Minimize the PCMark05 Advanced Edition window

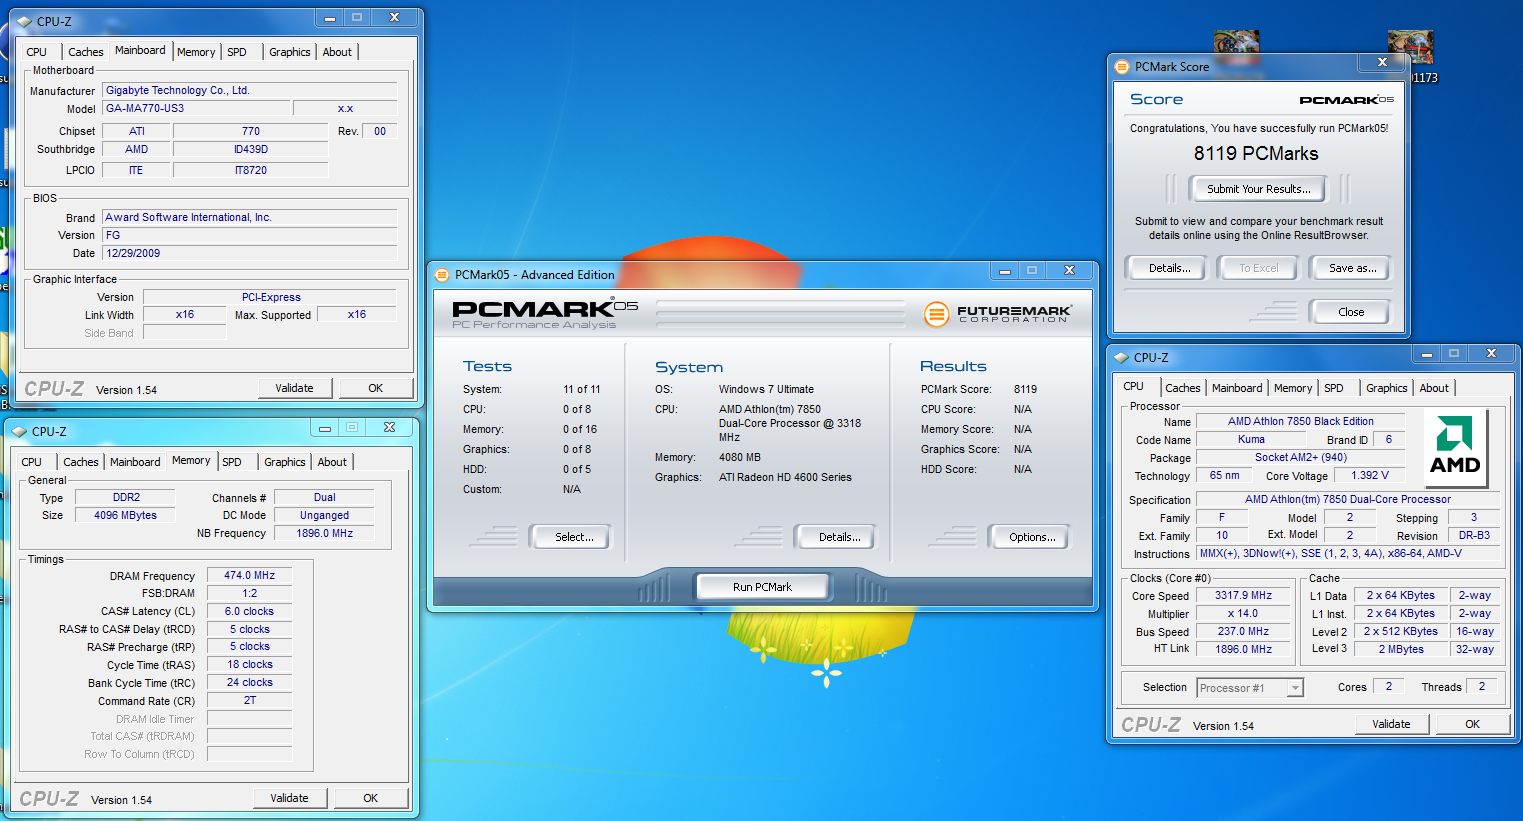(1004, 271)
